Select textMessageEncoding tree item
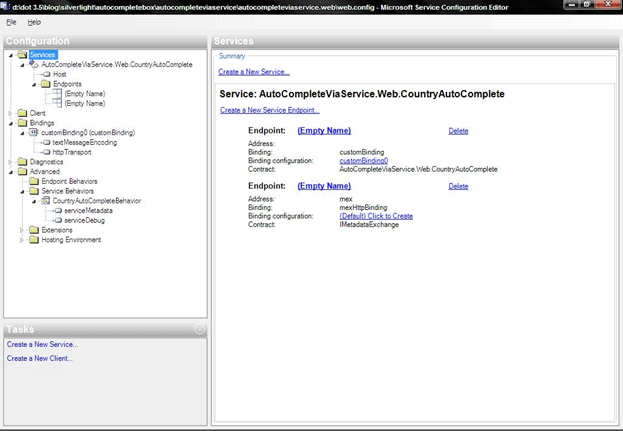Image resolution: width=623 pixels, height=431 pixels. 85,142
